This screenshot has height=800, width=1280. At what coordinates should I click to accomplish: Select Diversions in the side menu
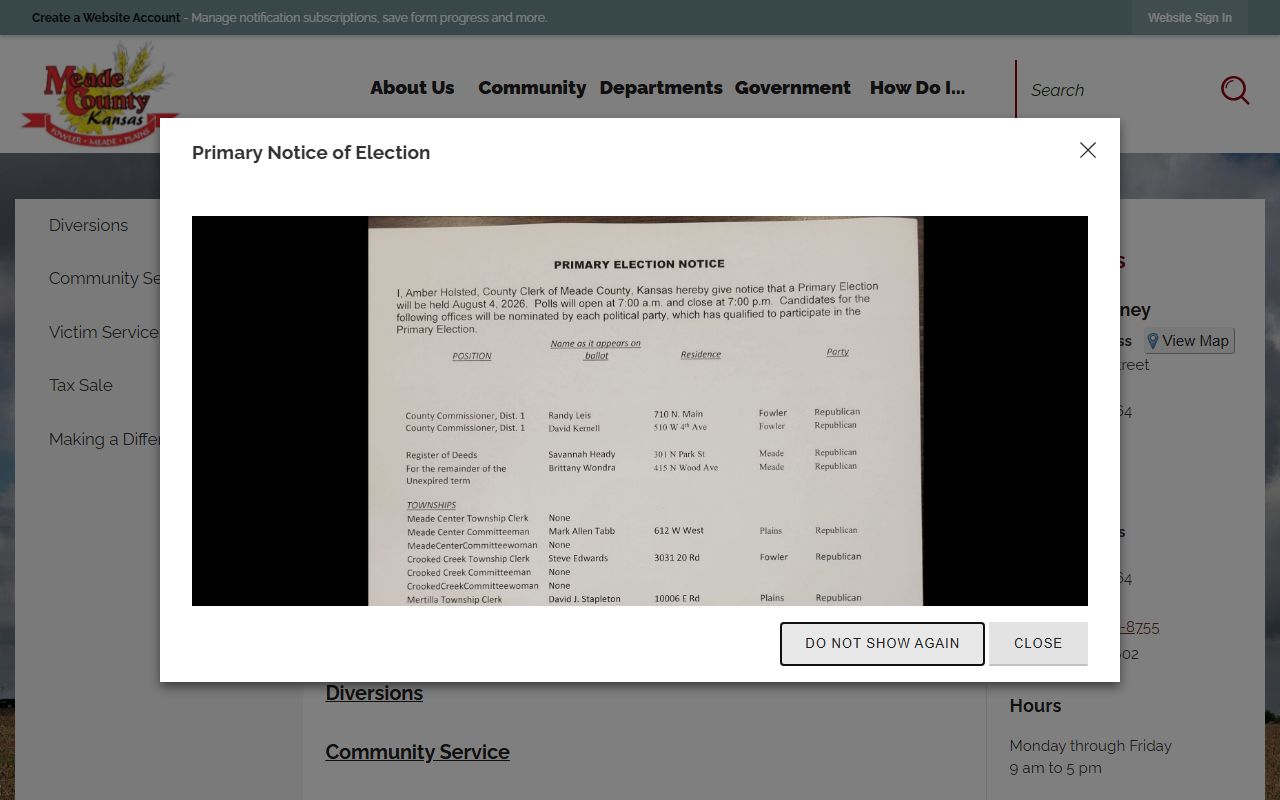tap(89, 225)
